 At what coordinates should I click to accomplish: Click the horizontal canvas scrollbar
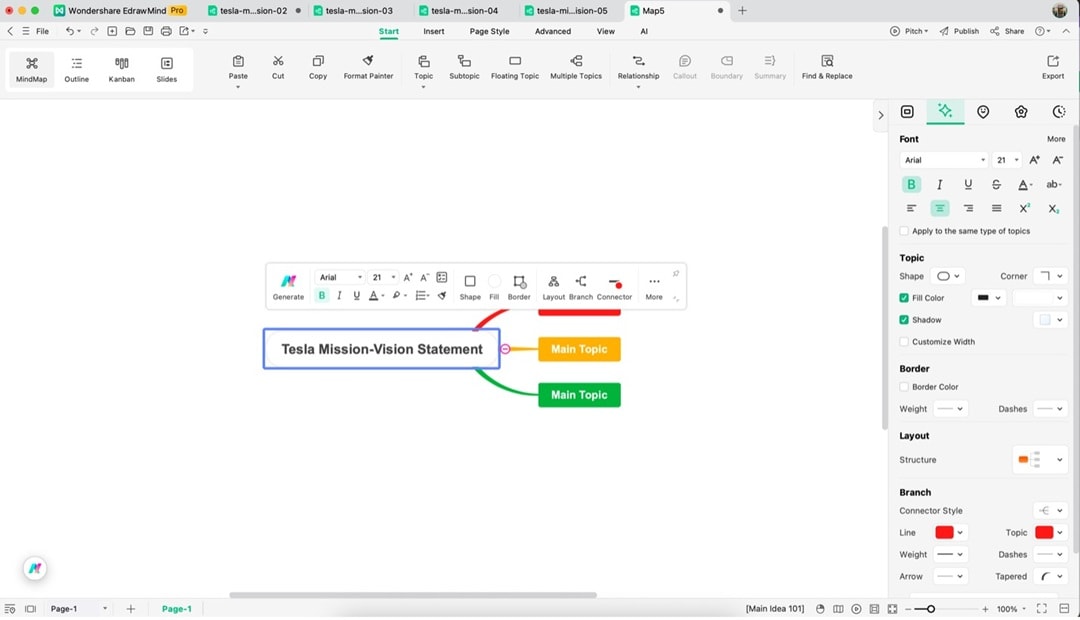tap(413, 595)
